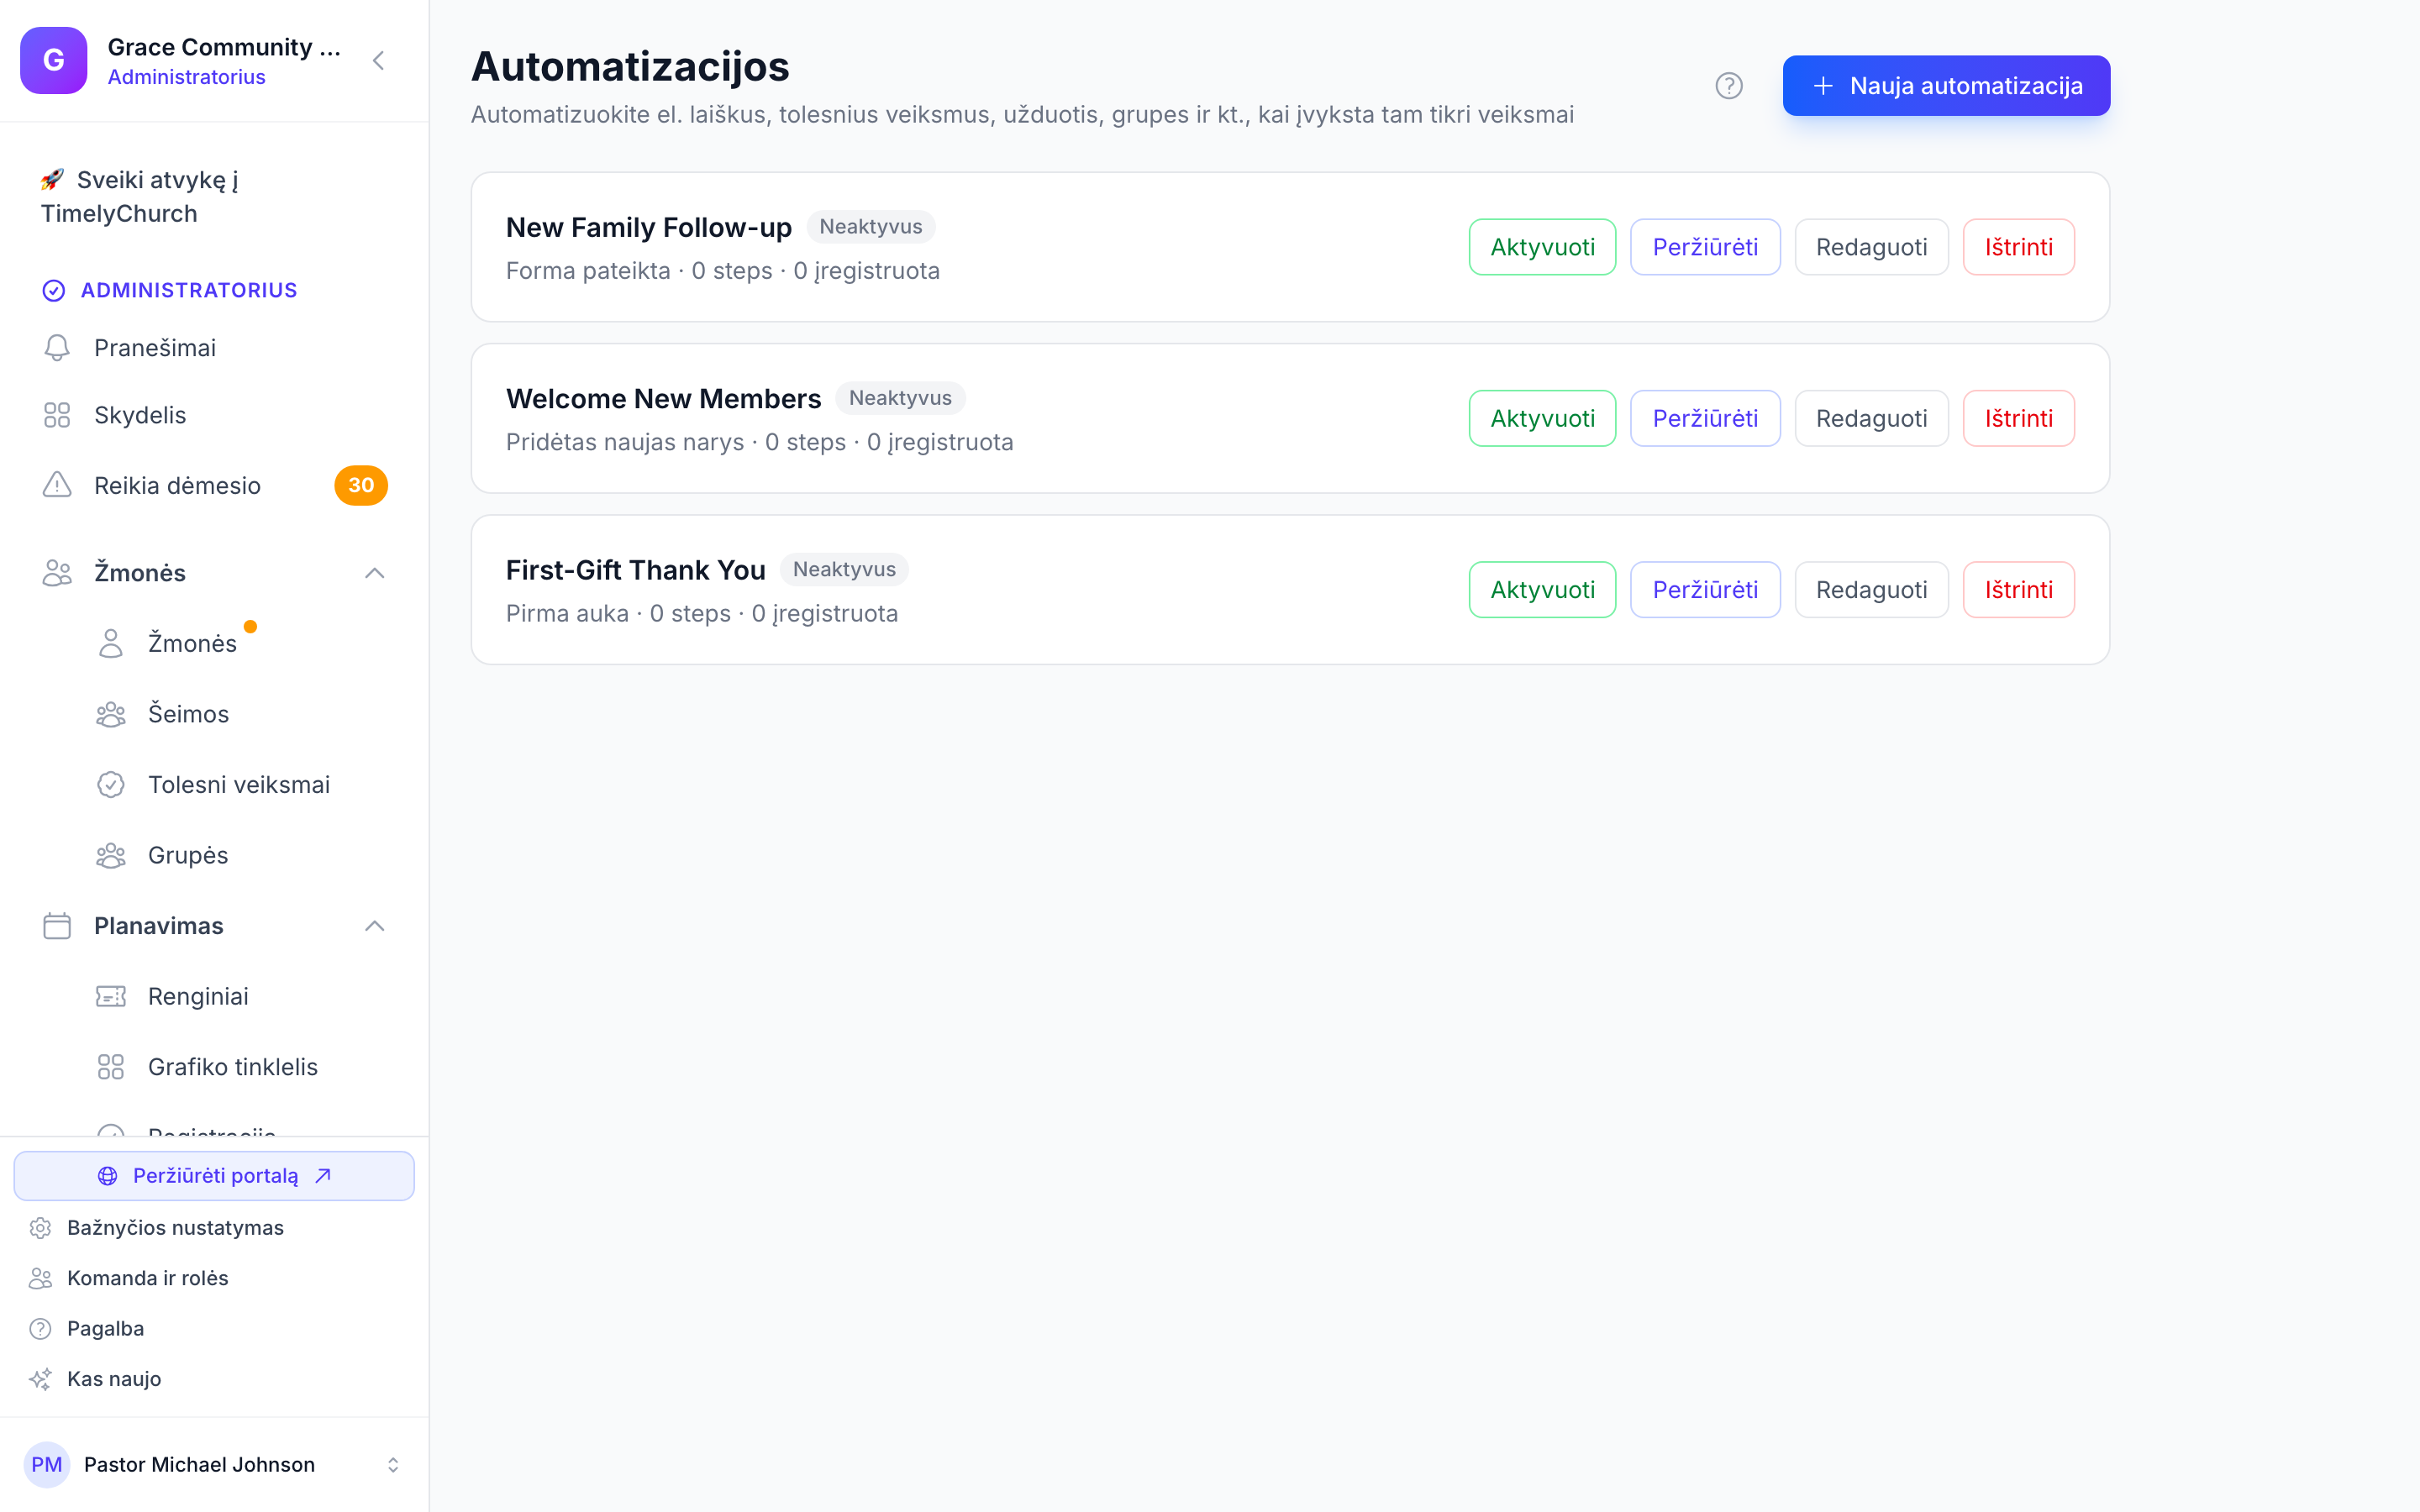Collapse the Žmonės section chevron

[375, 573]
